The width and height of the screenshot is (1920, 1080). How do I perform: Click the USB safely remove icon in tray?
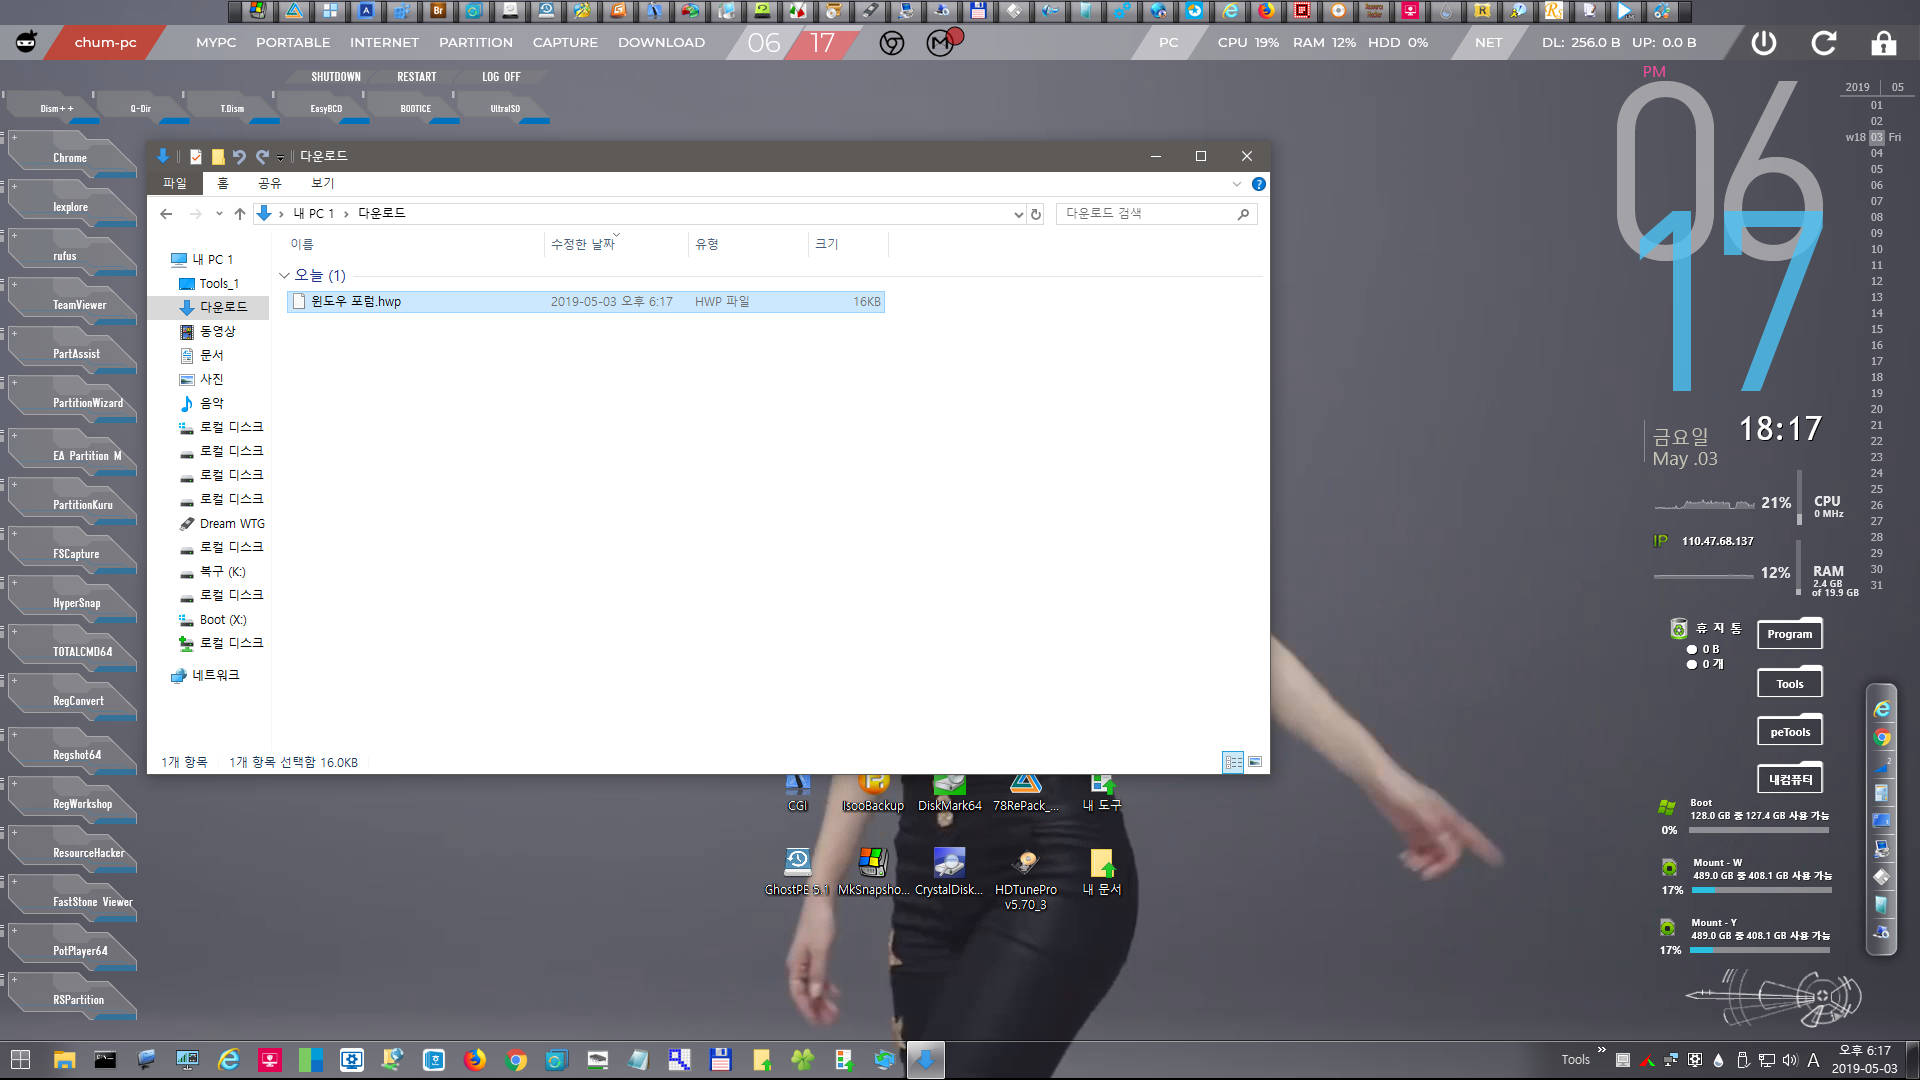coord(1742,1060)
